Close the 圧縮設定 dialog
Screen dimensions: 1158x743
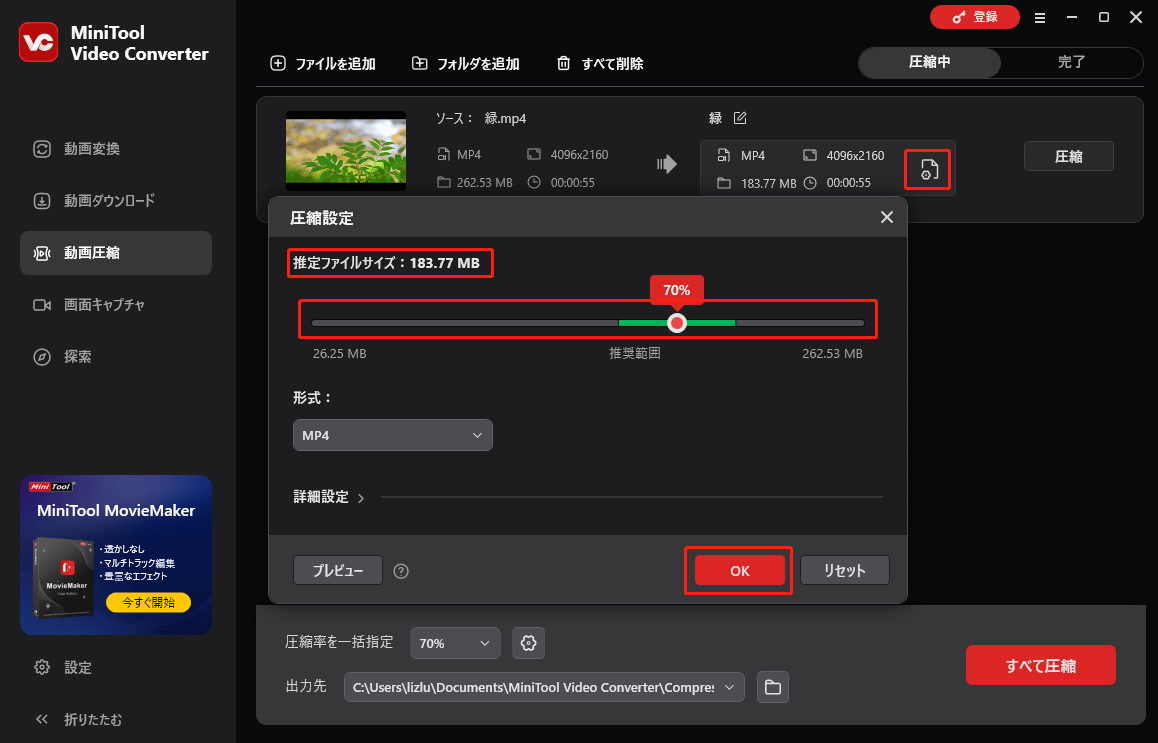click(887, 217)
